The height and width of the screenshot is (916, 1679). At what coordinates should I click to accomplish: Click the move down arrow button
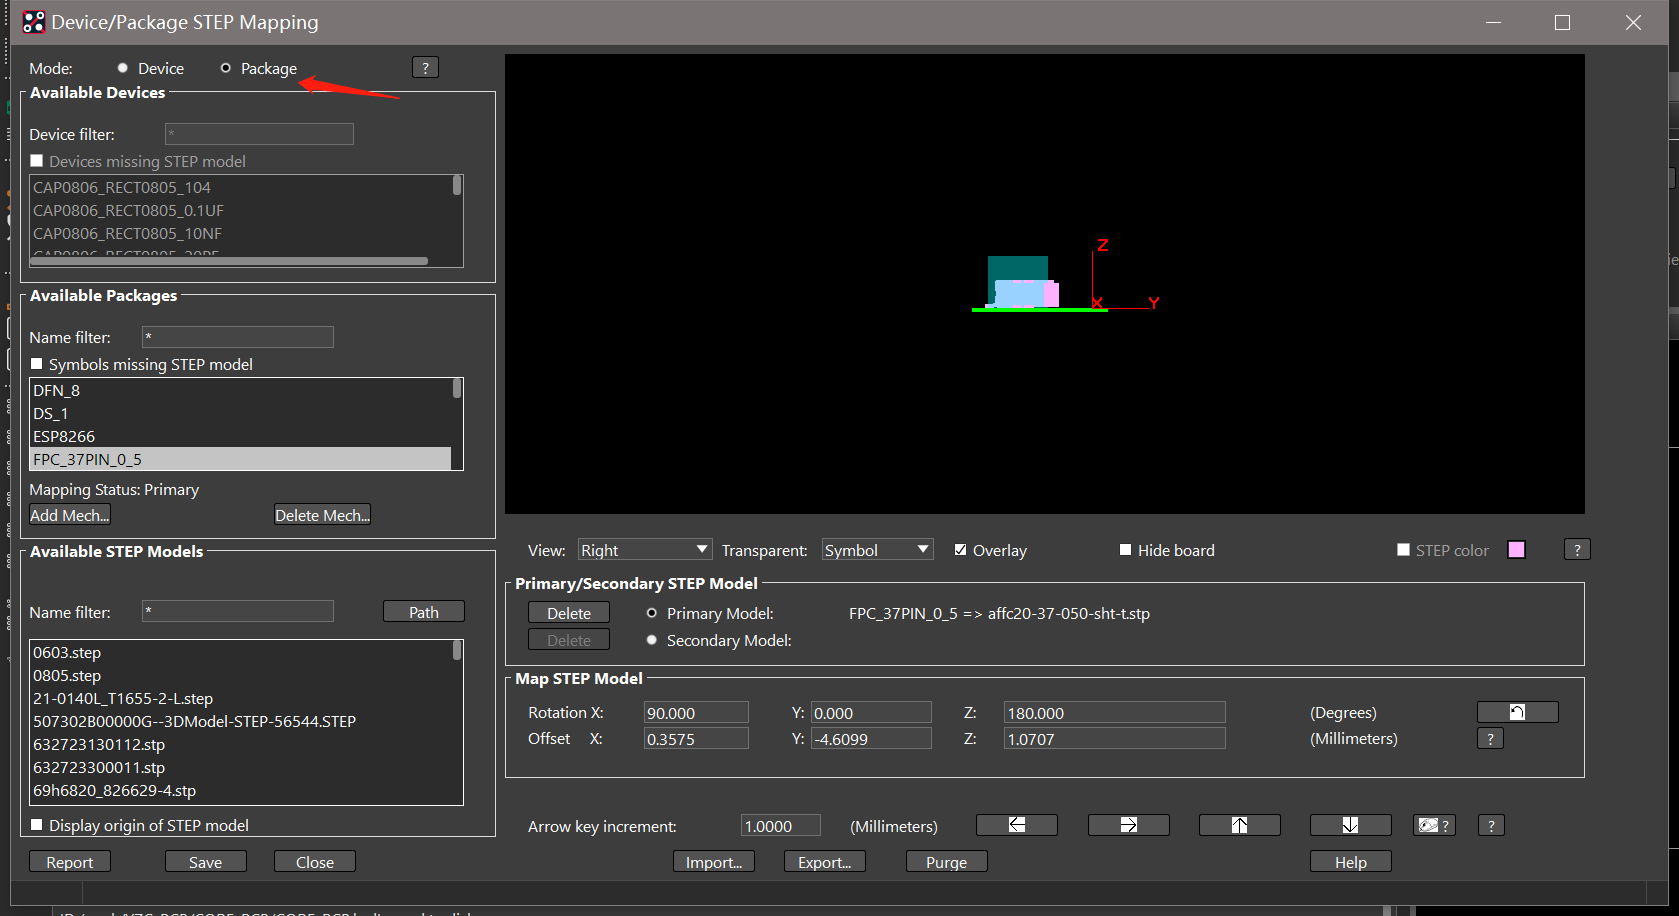[x=1350, y=825]
